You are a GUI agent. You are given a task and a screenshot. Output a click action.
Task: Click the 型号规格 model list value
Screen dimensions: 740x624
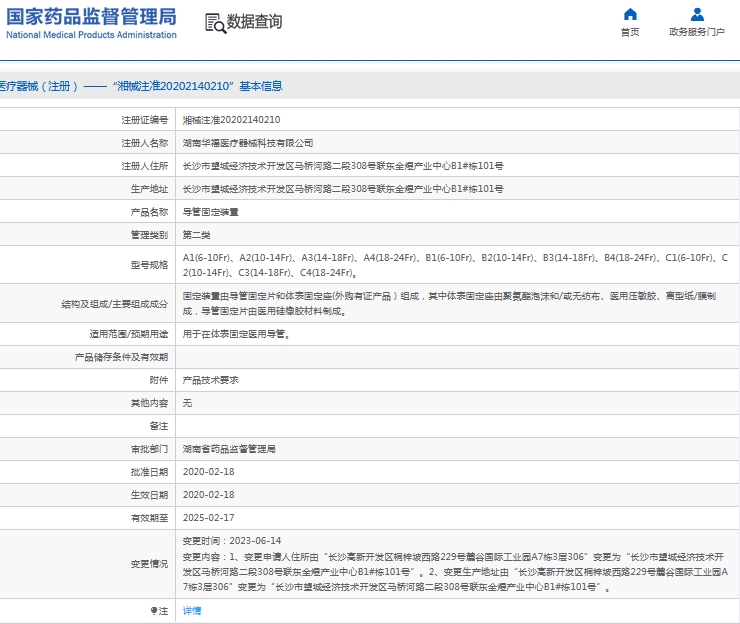click(455, 265)
